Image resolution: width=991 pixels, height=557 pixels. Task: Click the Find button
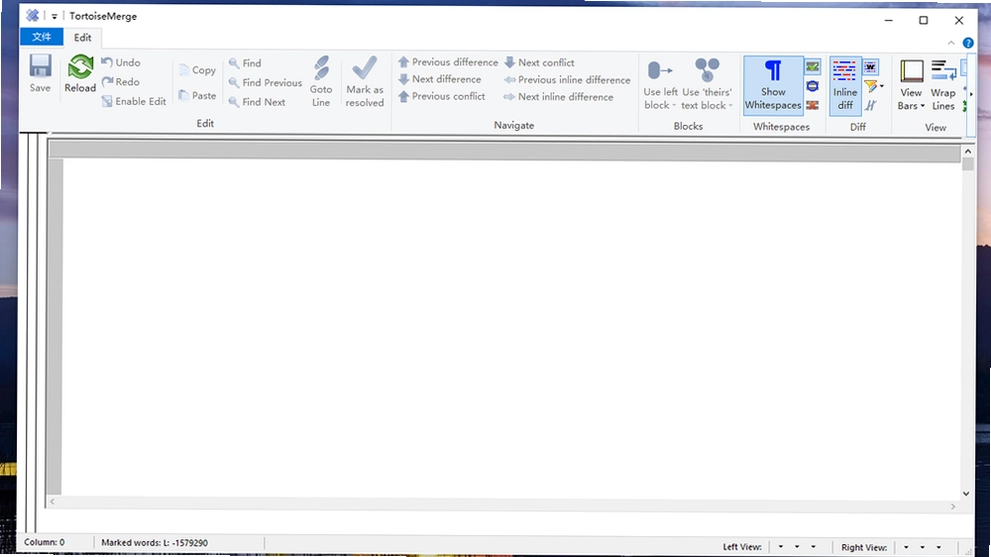(245, 63)
